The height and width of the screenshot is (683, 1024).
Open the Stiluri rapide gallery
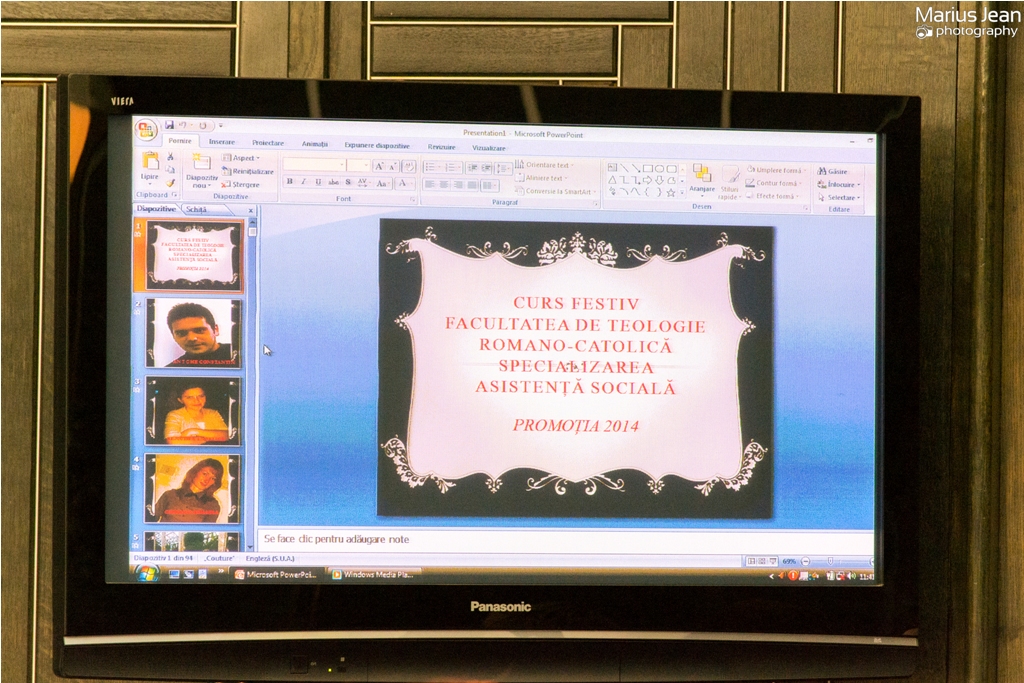729,182
